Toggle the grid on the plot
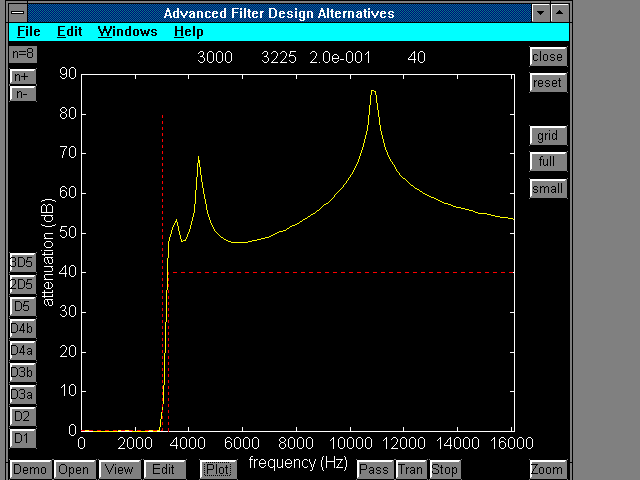This screenshot has height=480, width=640. 548,136
